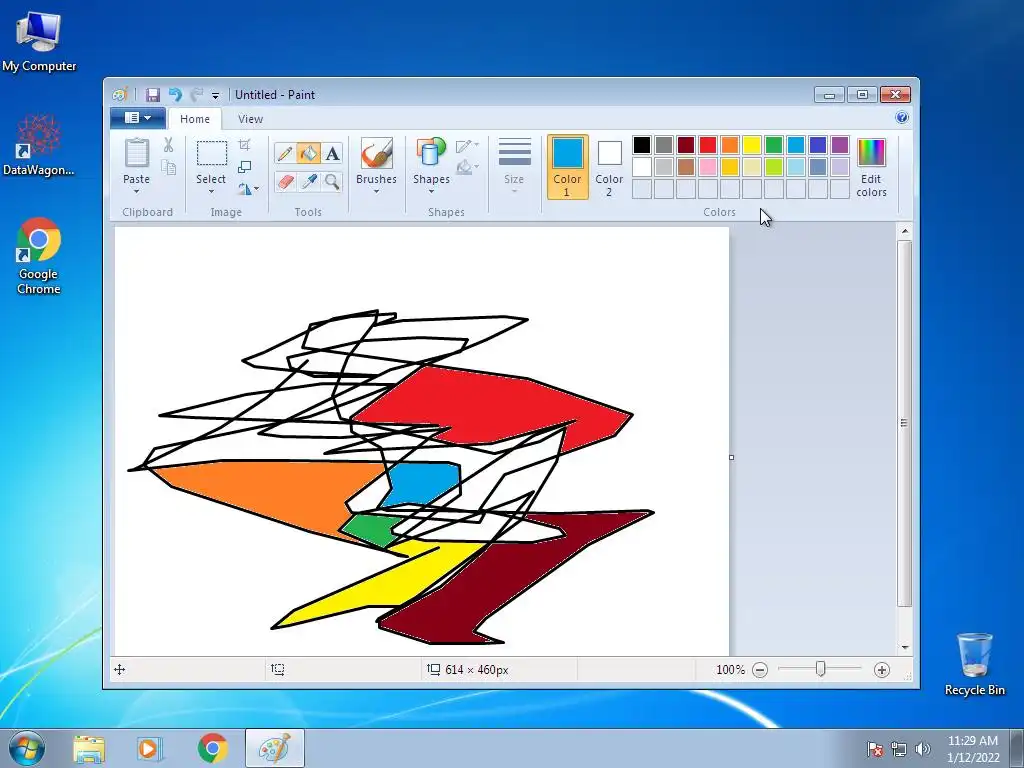
Task: Click the volume speaker tray icon
Action: pyautogui.click(x=922, y=750)
